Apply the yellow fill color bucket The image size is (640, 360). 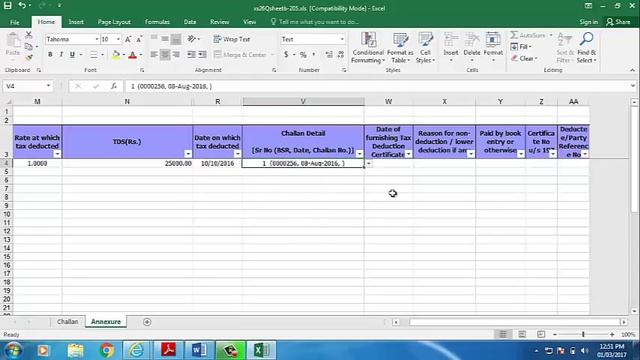coord(116,54)
